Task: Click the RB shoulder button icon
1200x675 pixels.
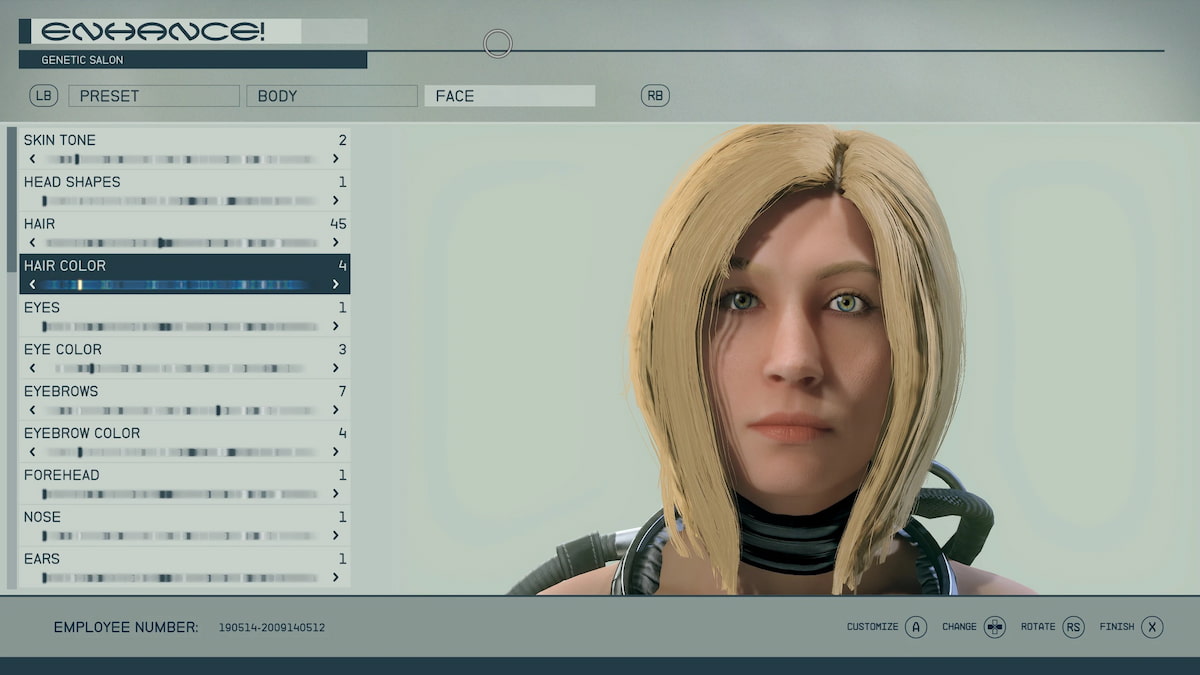Action: (x=655, y=95)
